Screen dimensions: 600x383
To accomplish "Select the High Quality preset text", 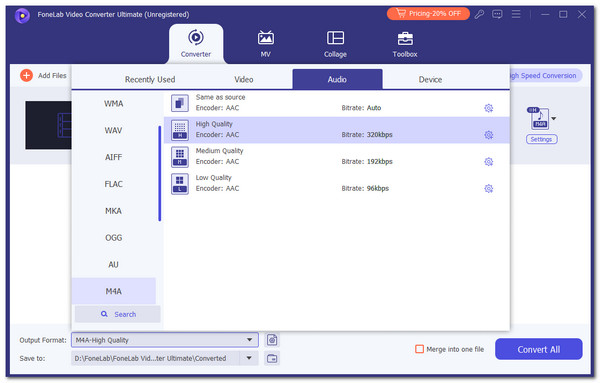I will pyautogui.click(x=214, y=124).
